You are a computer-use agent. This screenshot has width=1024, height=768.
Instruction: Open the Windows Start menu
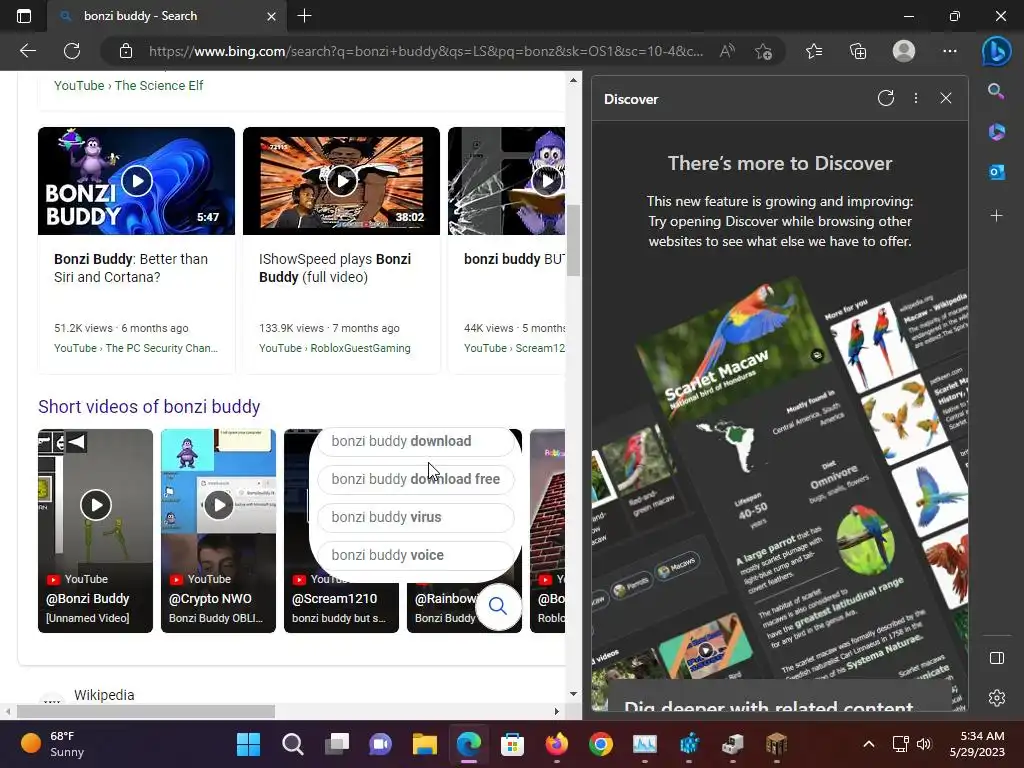coord(248,744)
